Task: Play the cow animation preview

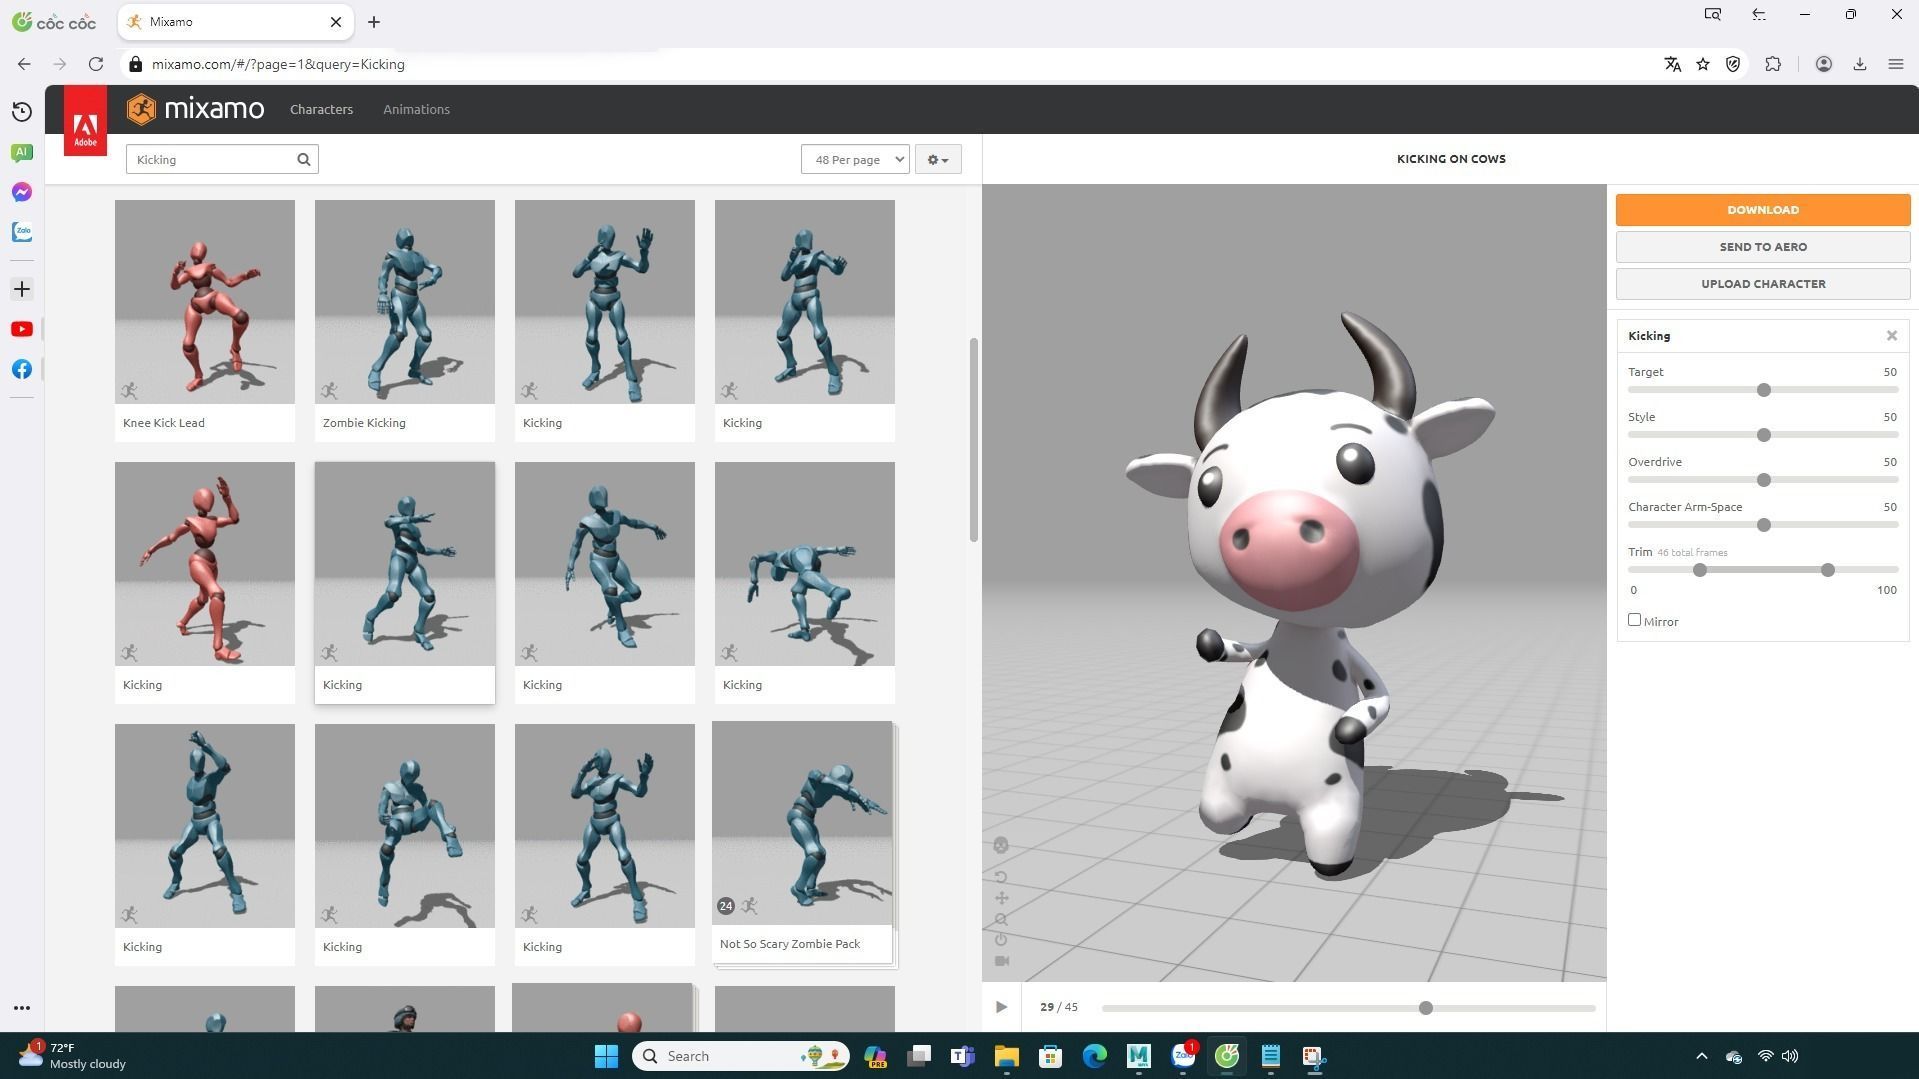Action: (x=1001, y=1007)
